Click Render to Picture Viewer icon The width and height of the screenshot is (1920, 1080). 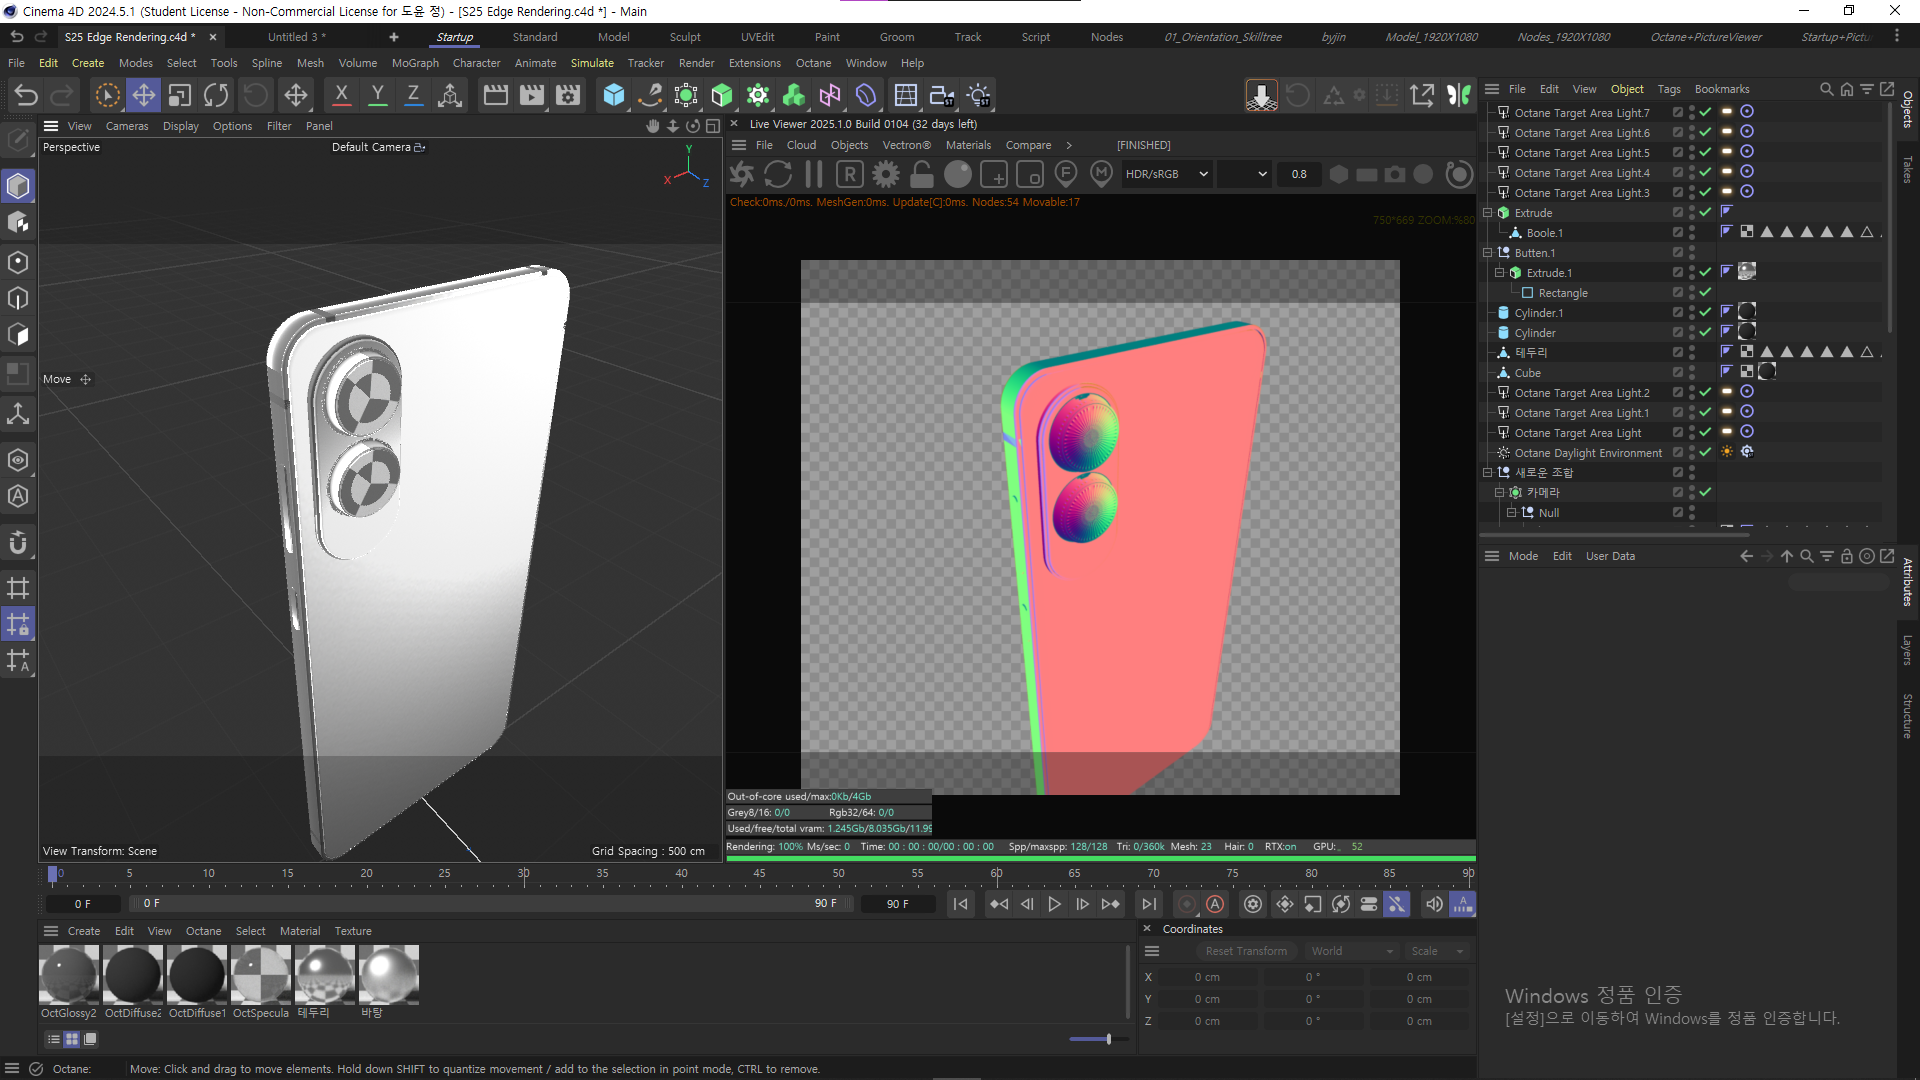(532, 95)
